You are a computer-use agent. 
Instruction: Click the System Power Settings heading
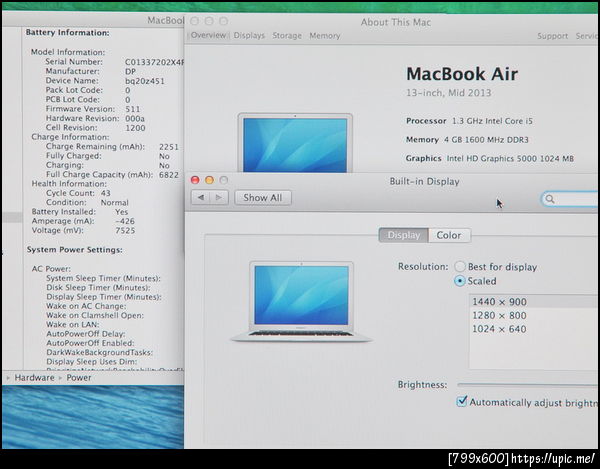tap(75, 250)
